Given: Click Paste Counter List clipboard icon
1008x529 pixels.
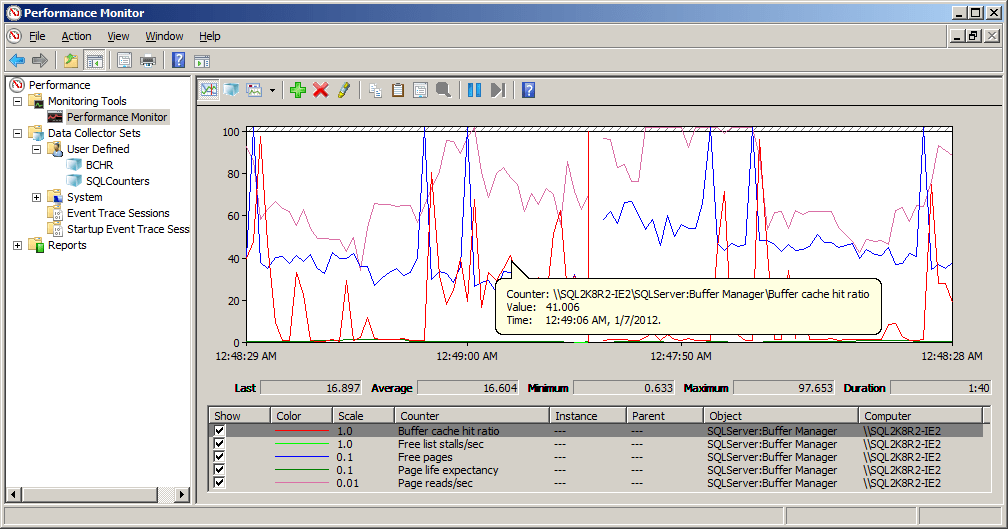Looking at the screenshot, I should click(398, 90).
